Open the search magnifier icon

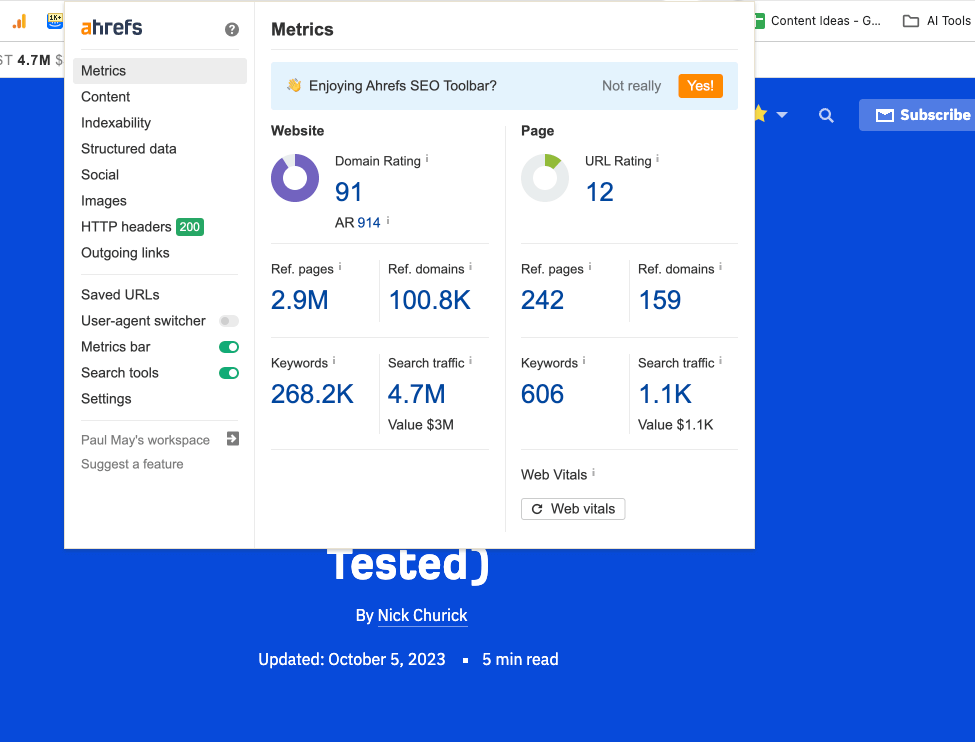pos(826,115)
